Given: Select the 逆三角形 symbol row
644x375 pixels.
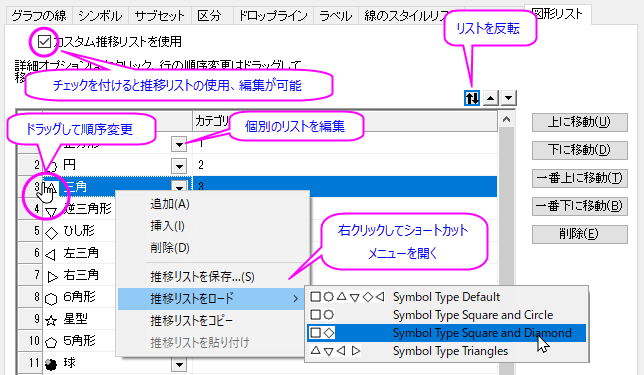Looking at the screenshot, I should tap(87, 209).
